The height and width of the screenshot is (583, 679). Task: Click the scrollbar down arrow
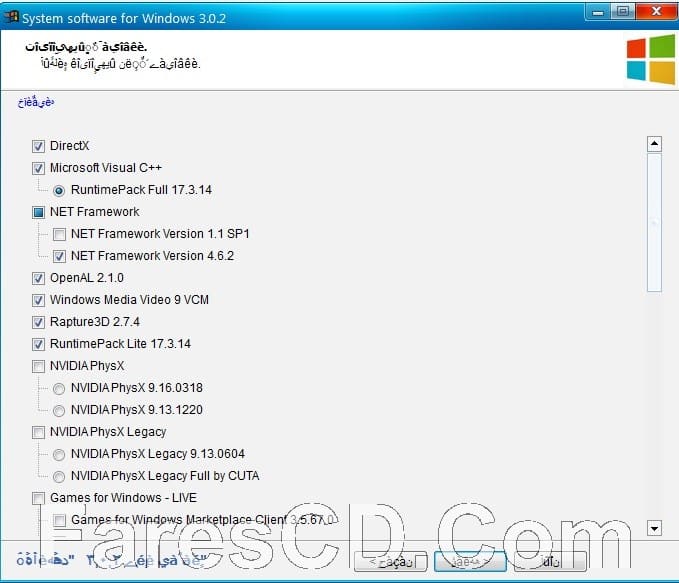[654, 528]
